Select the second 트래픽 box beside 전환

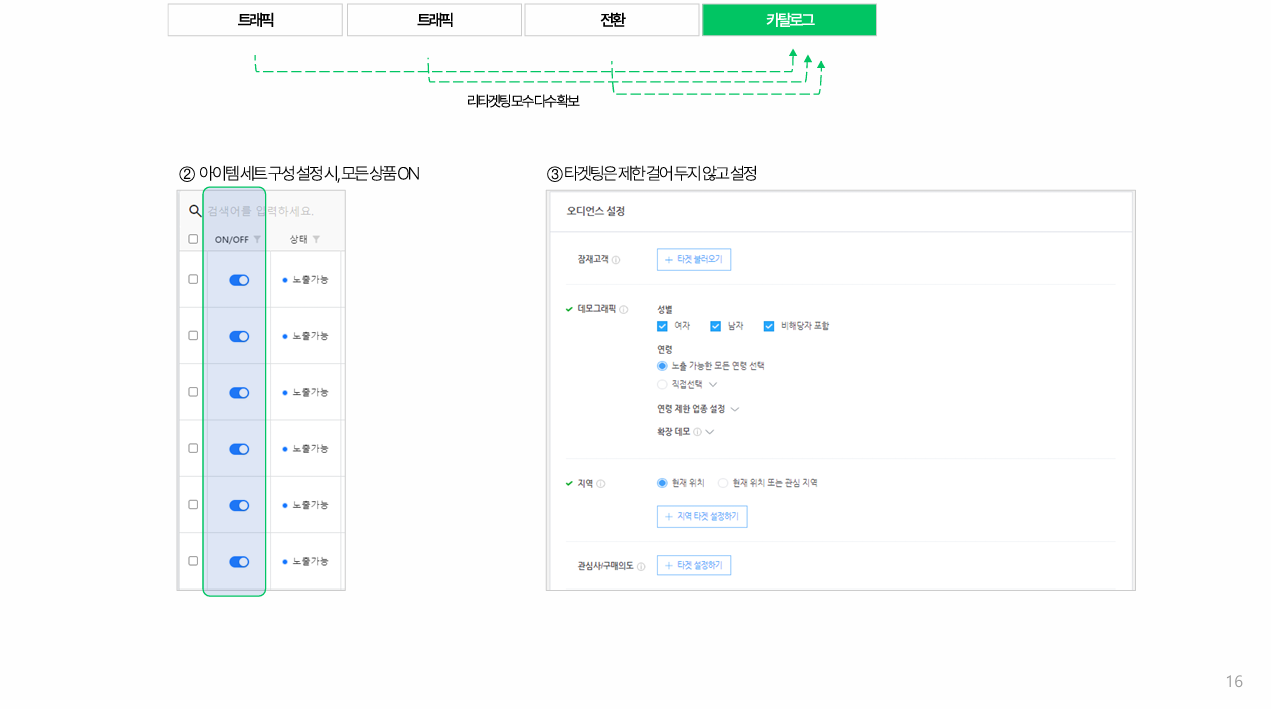[x=434, y=19]
